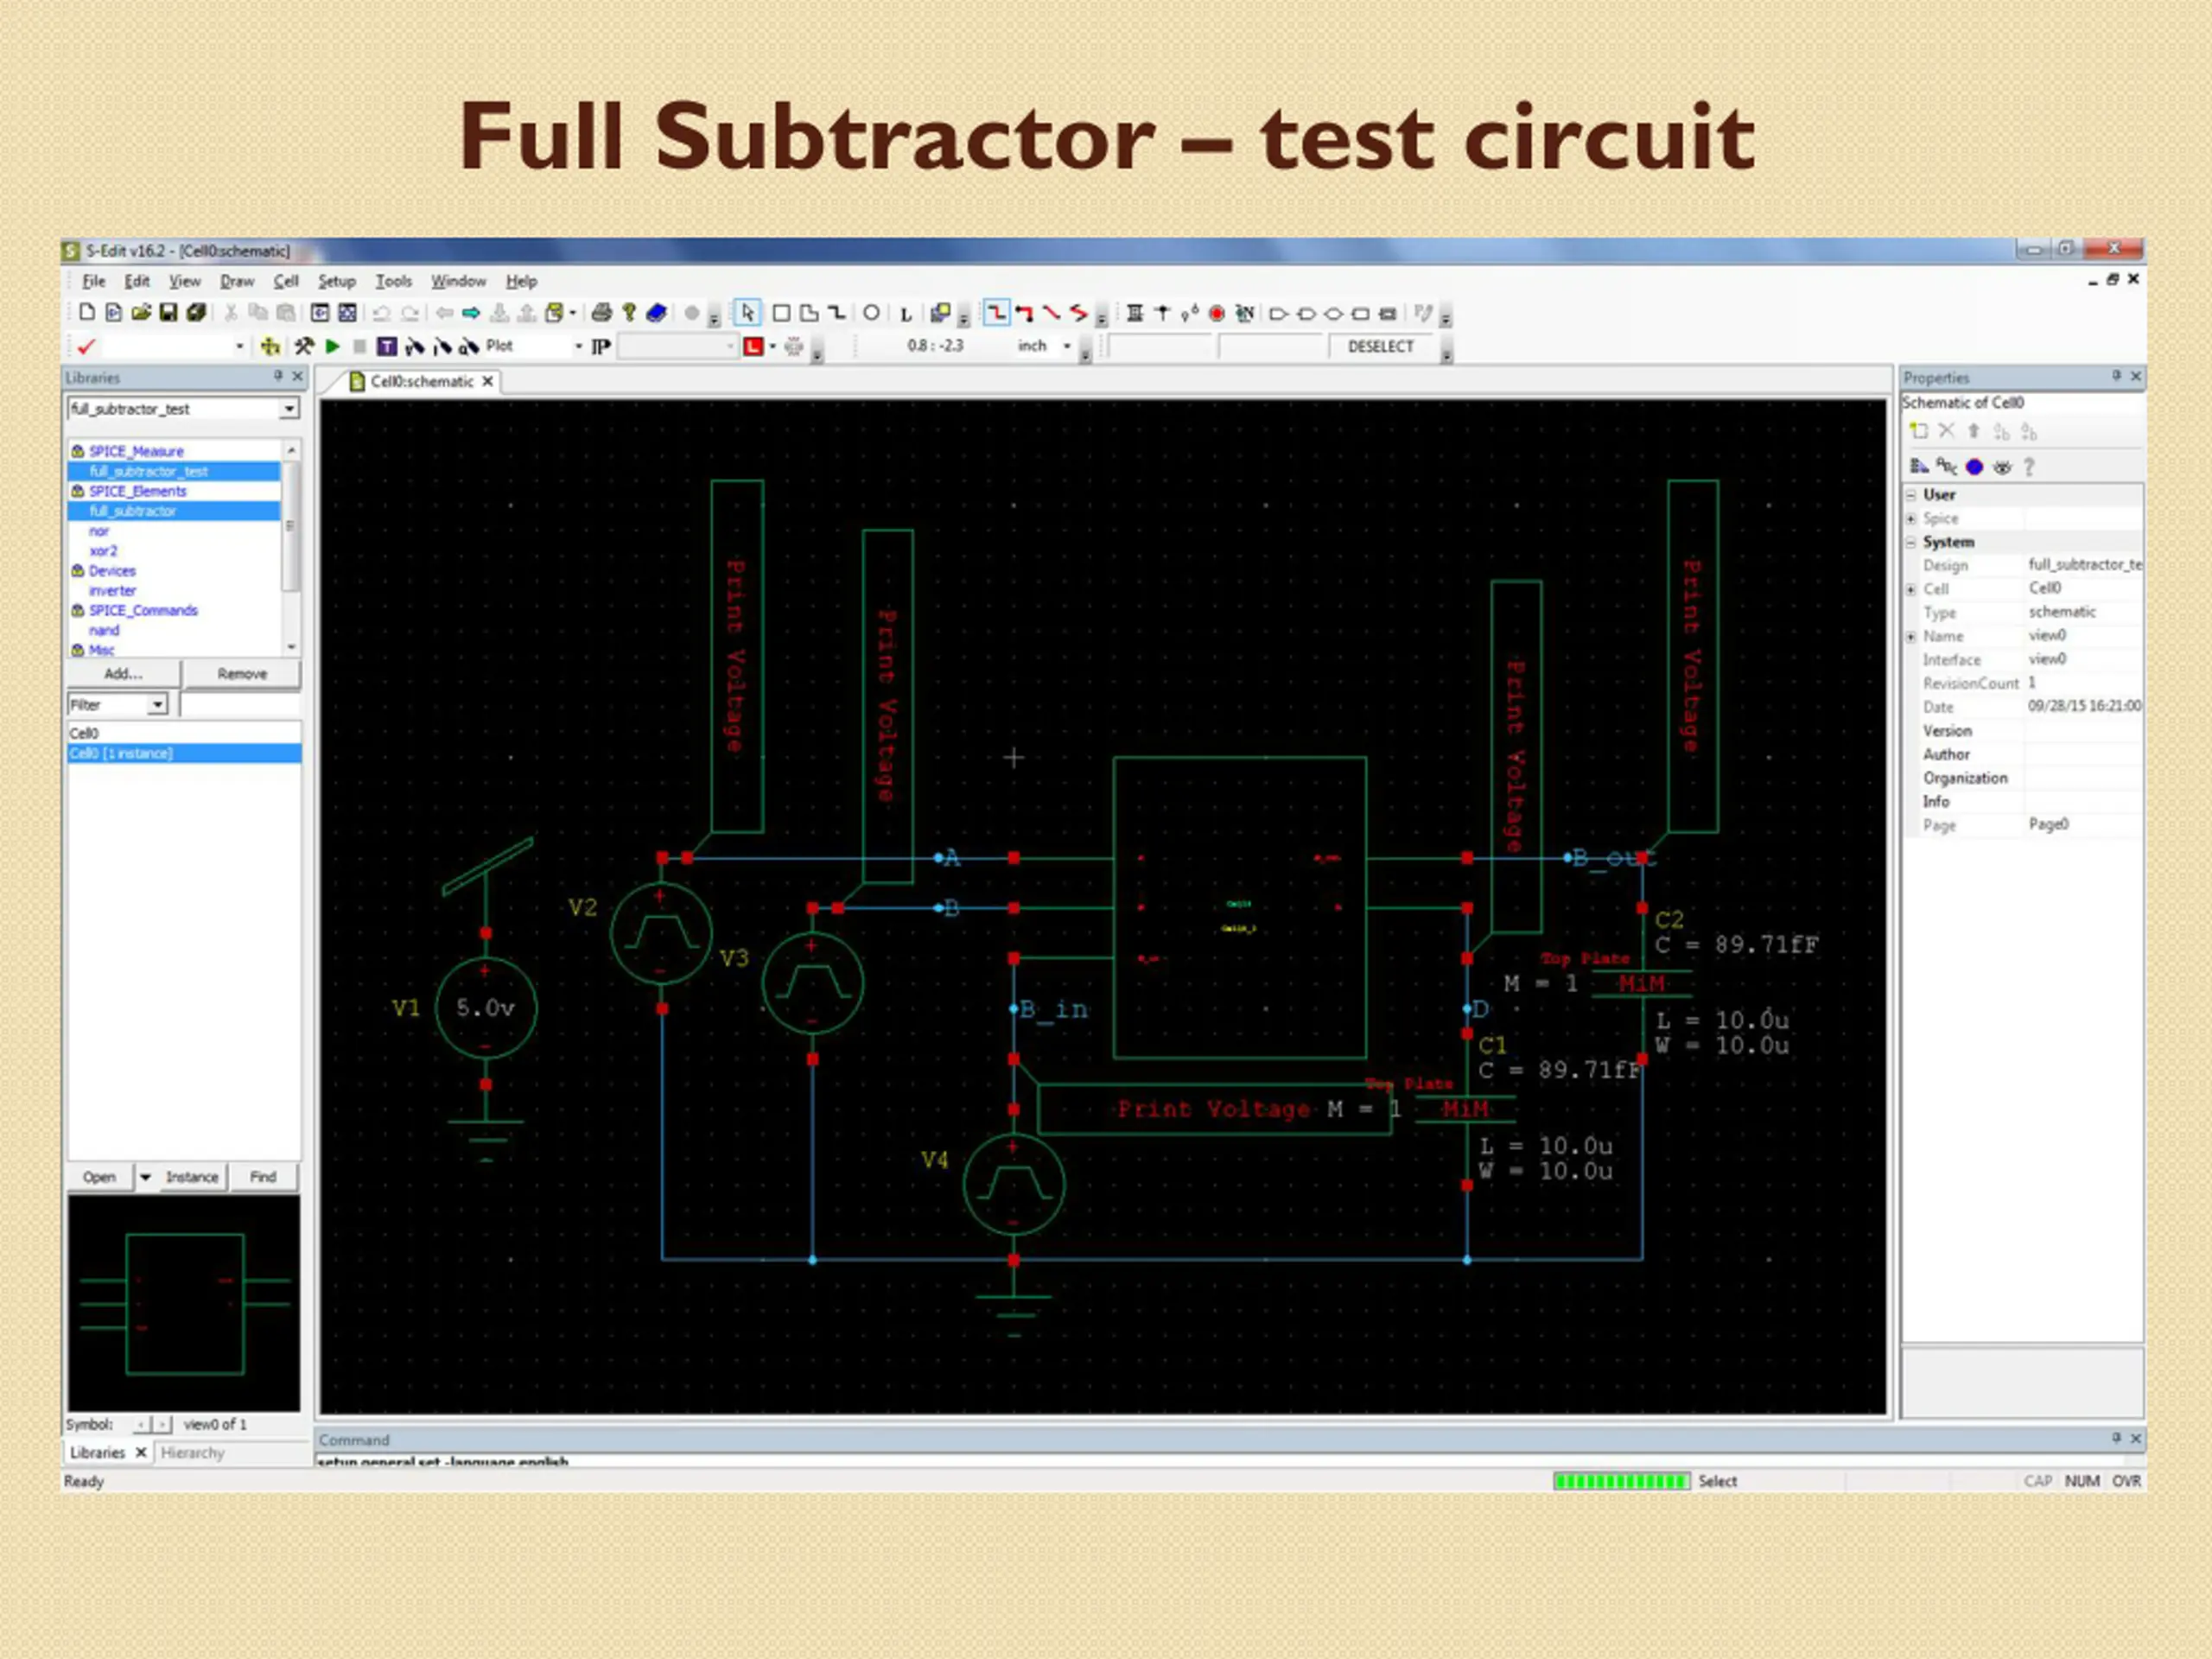The width and height of the screenshot is (2212, 1659).
Task: Pin the Libraries panel
Action: [278, 376]
